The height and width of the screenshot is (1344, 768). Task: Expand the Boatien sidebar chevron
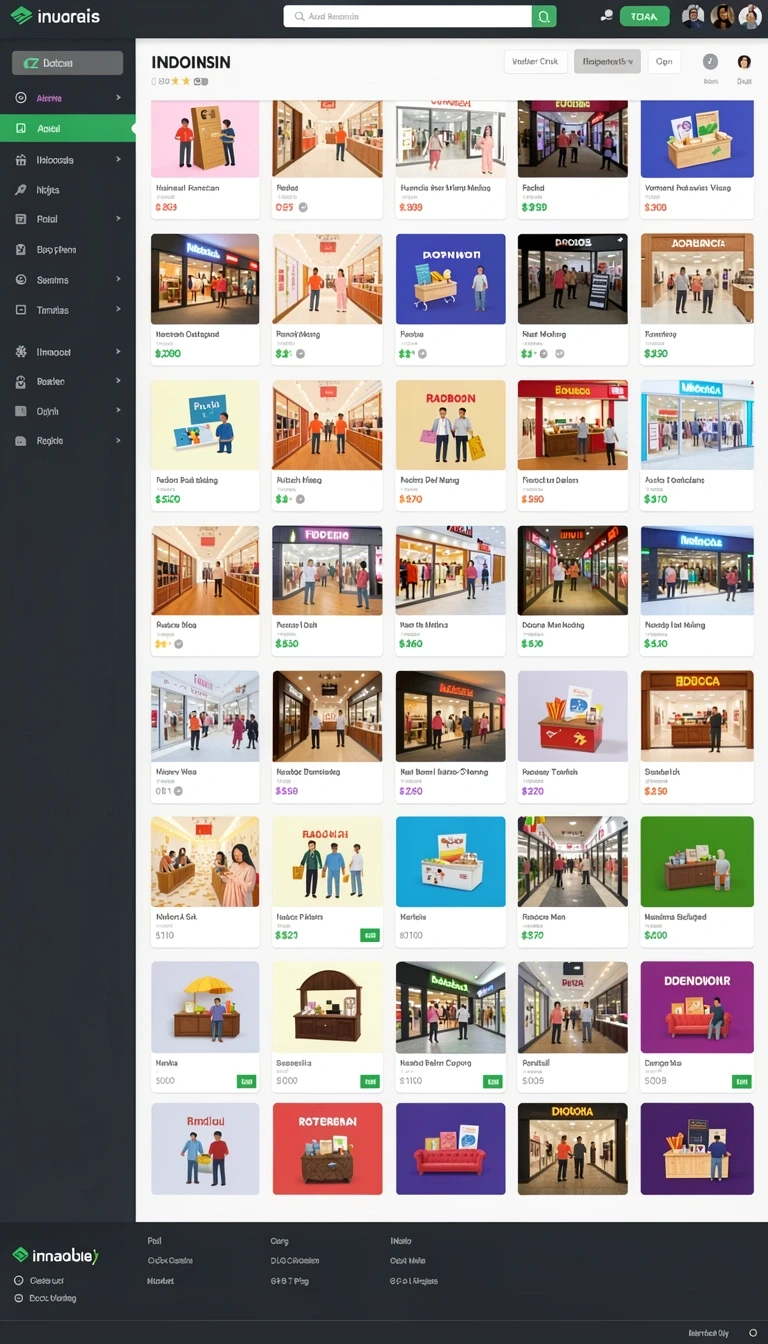click(x=118, y=382)
